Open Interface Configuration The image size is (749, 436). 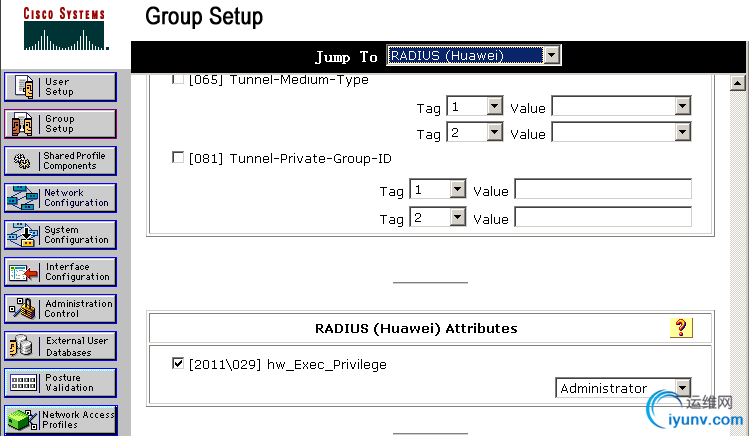point(60,272)
